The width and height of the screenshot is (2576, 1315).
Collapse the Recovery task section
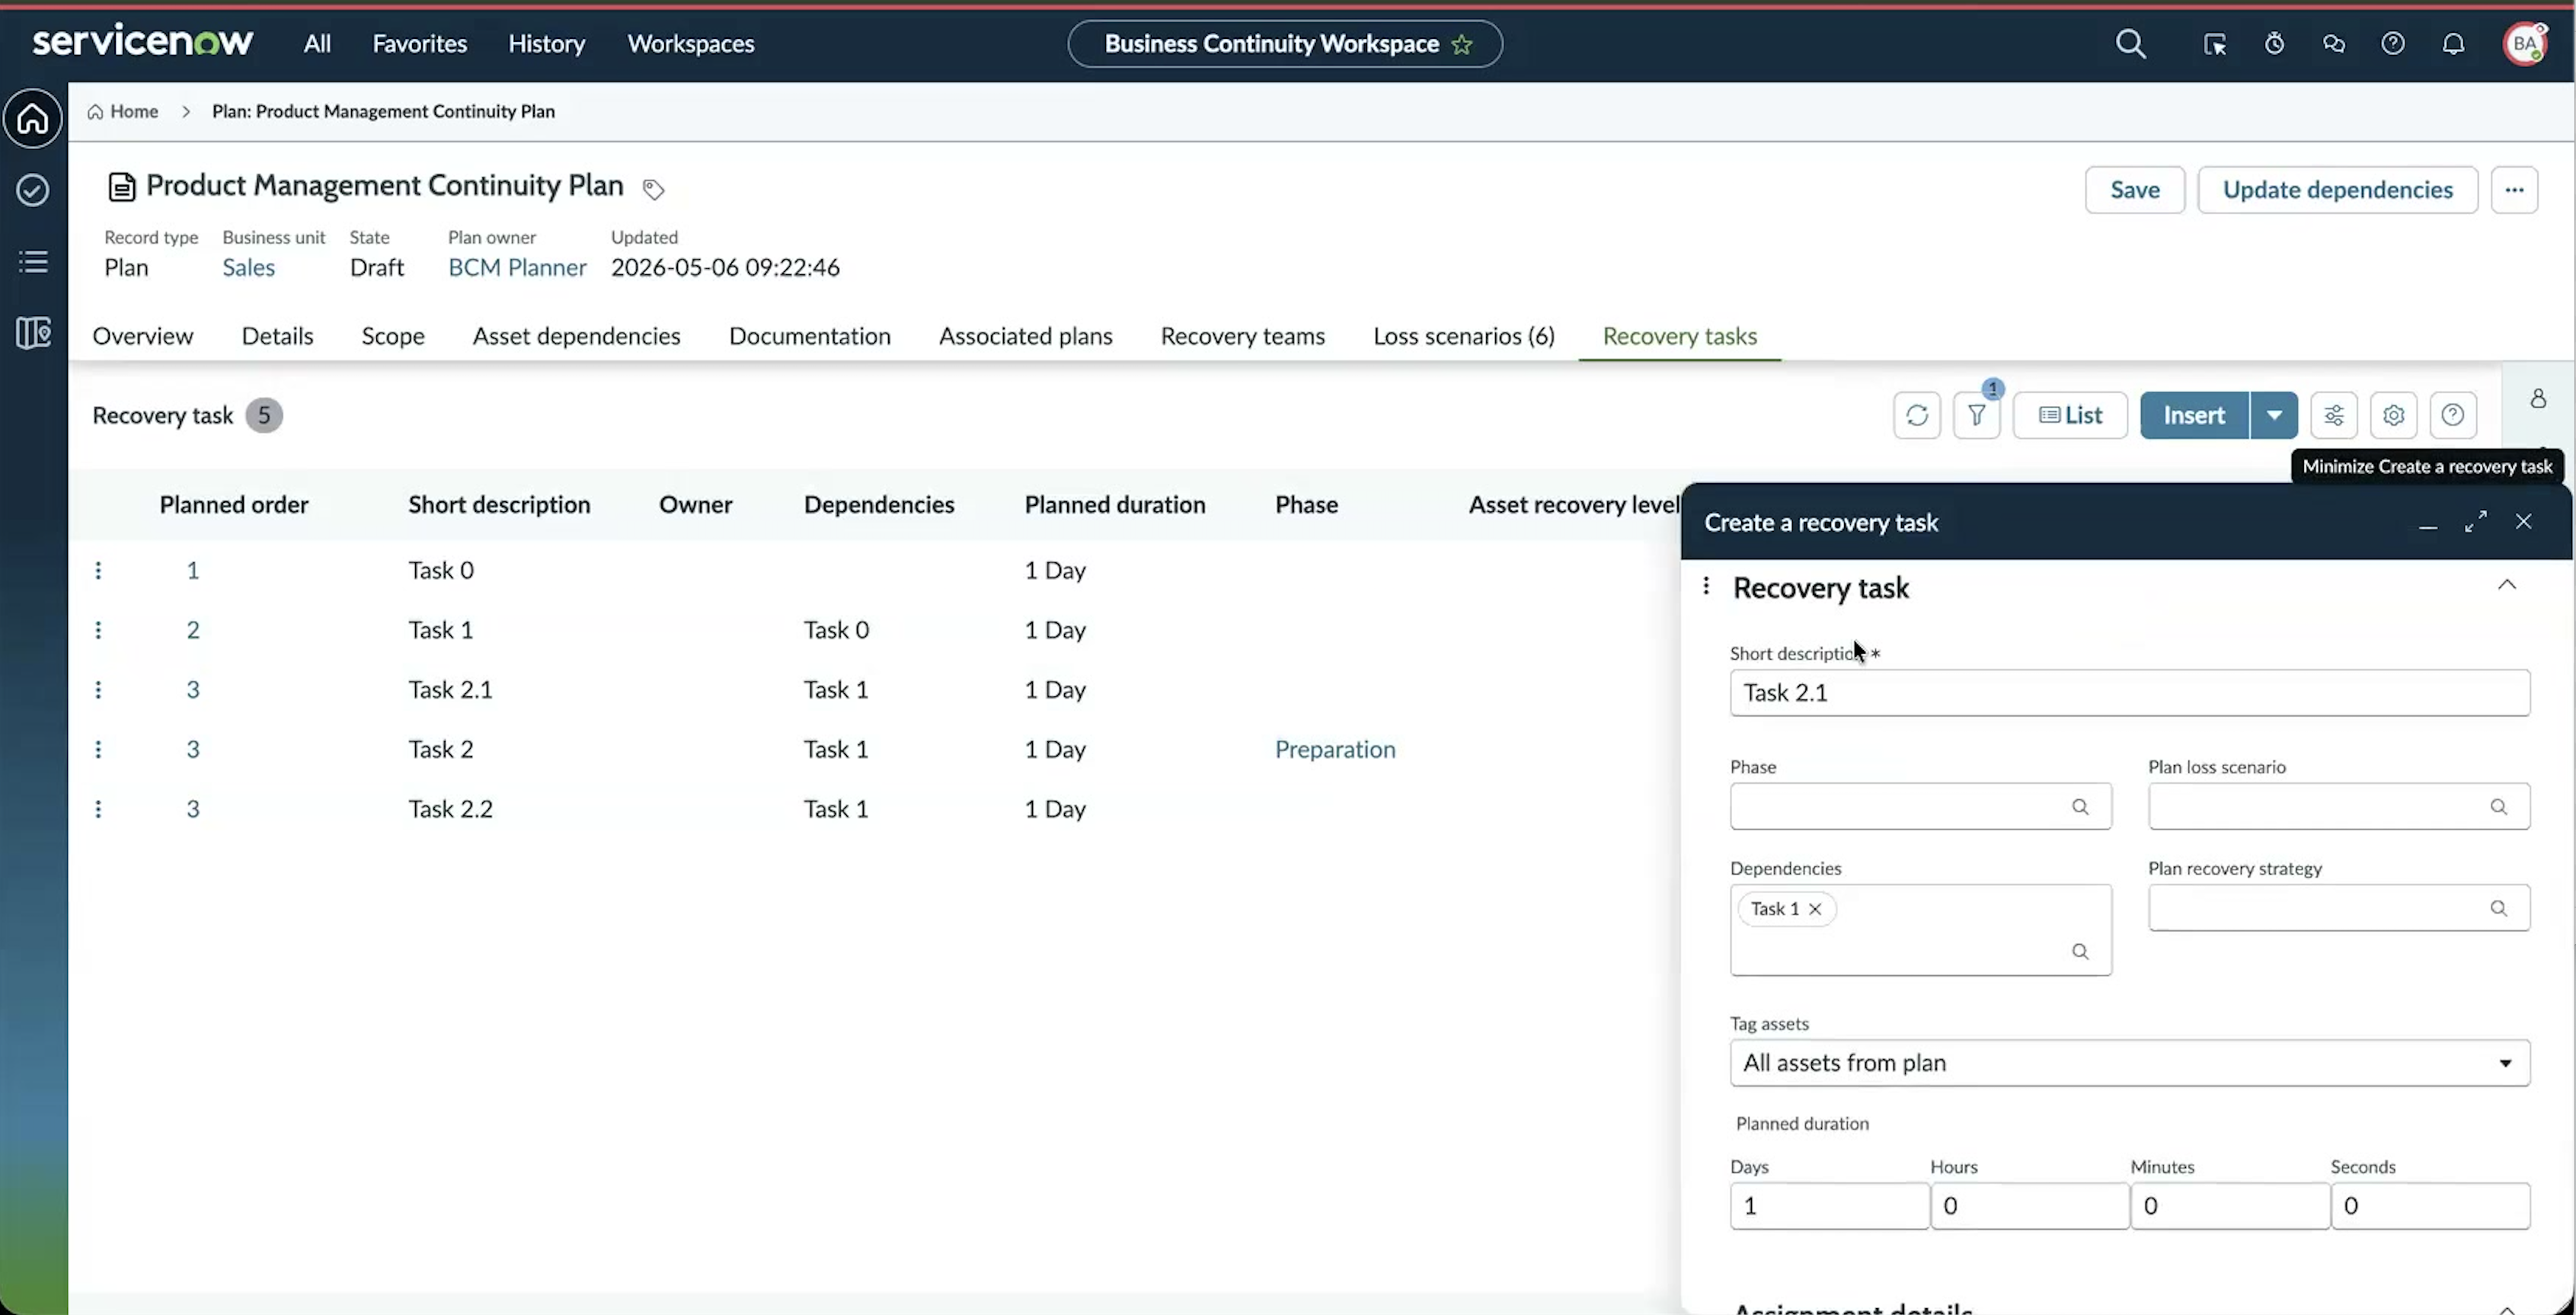click(2507, 586)
